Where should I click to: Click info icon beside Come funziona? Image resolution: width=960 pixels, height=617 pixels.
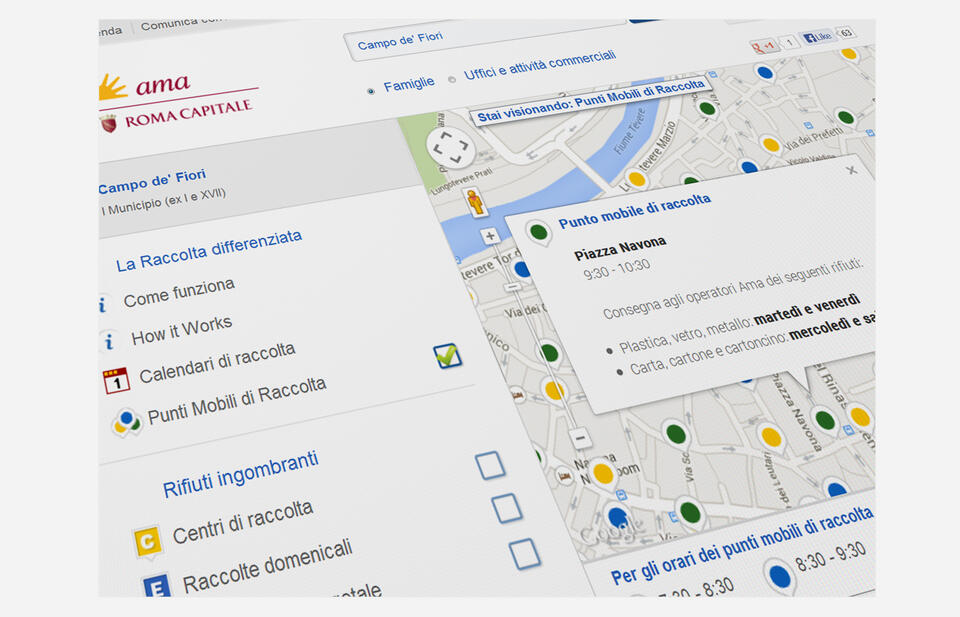103,304
